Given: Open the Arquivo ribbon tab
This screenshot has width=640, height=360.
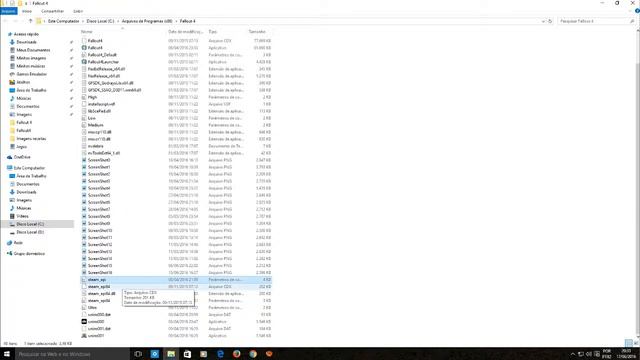Looking at the screenshot, I should tap(9, 11).
